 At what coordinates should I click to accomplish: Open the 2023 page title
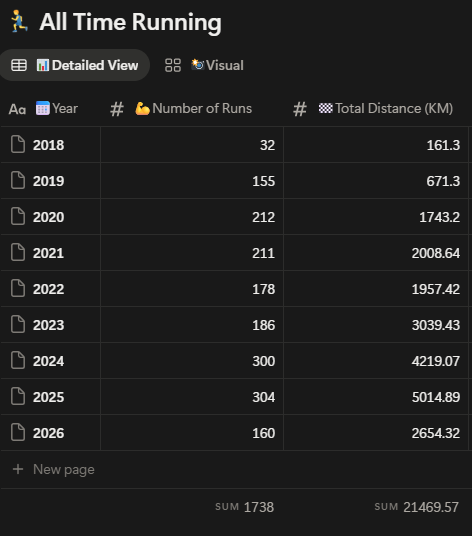pyautogui.click(x=49, y=325)
